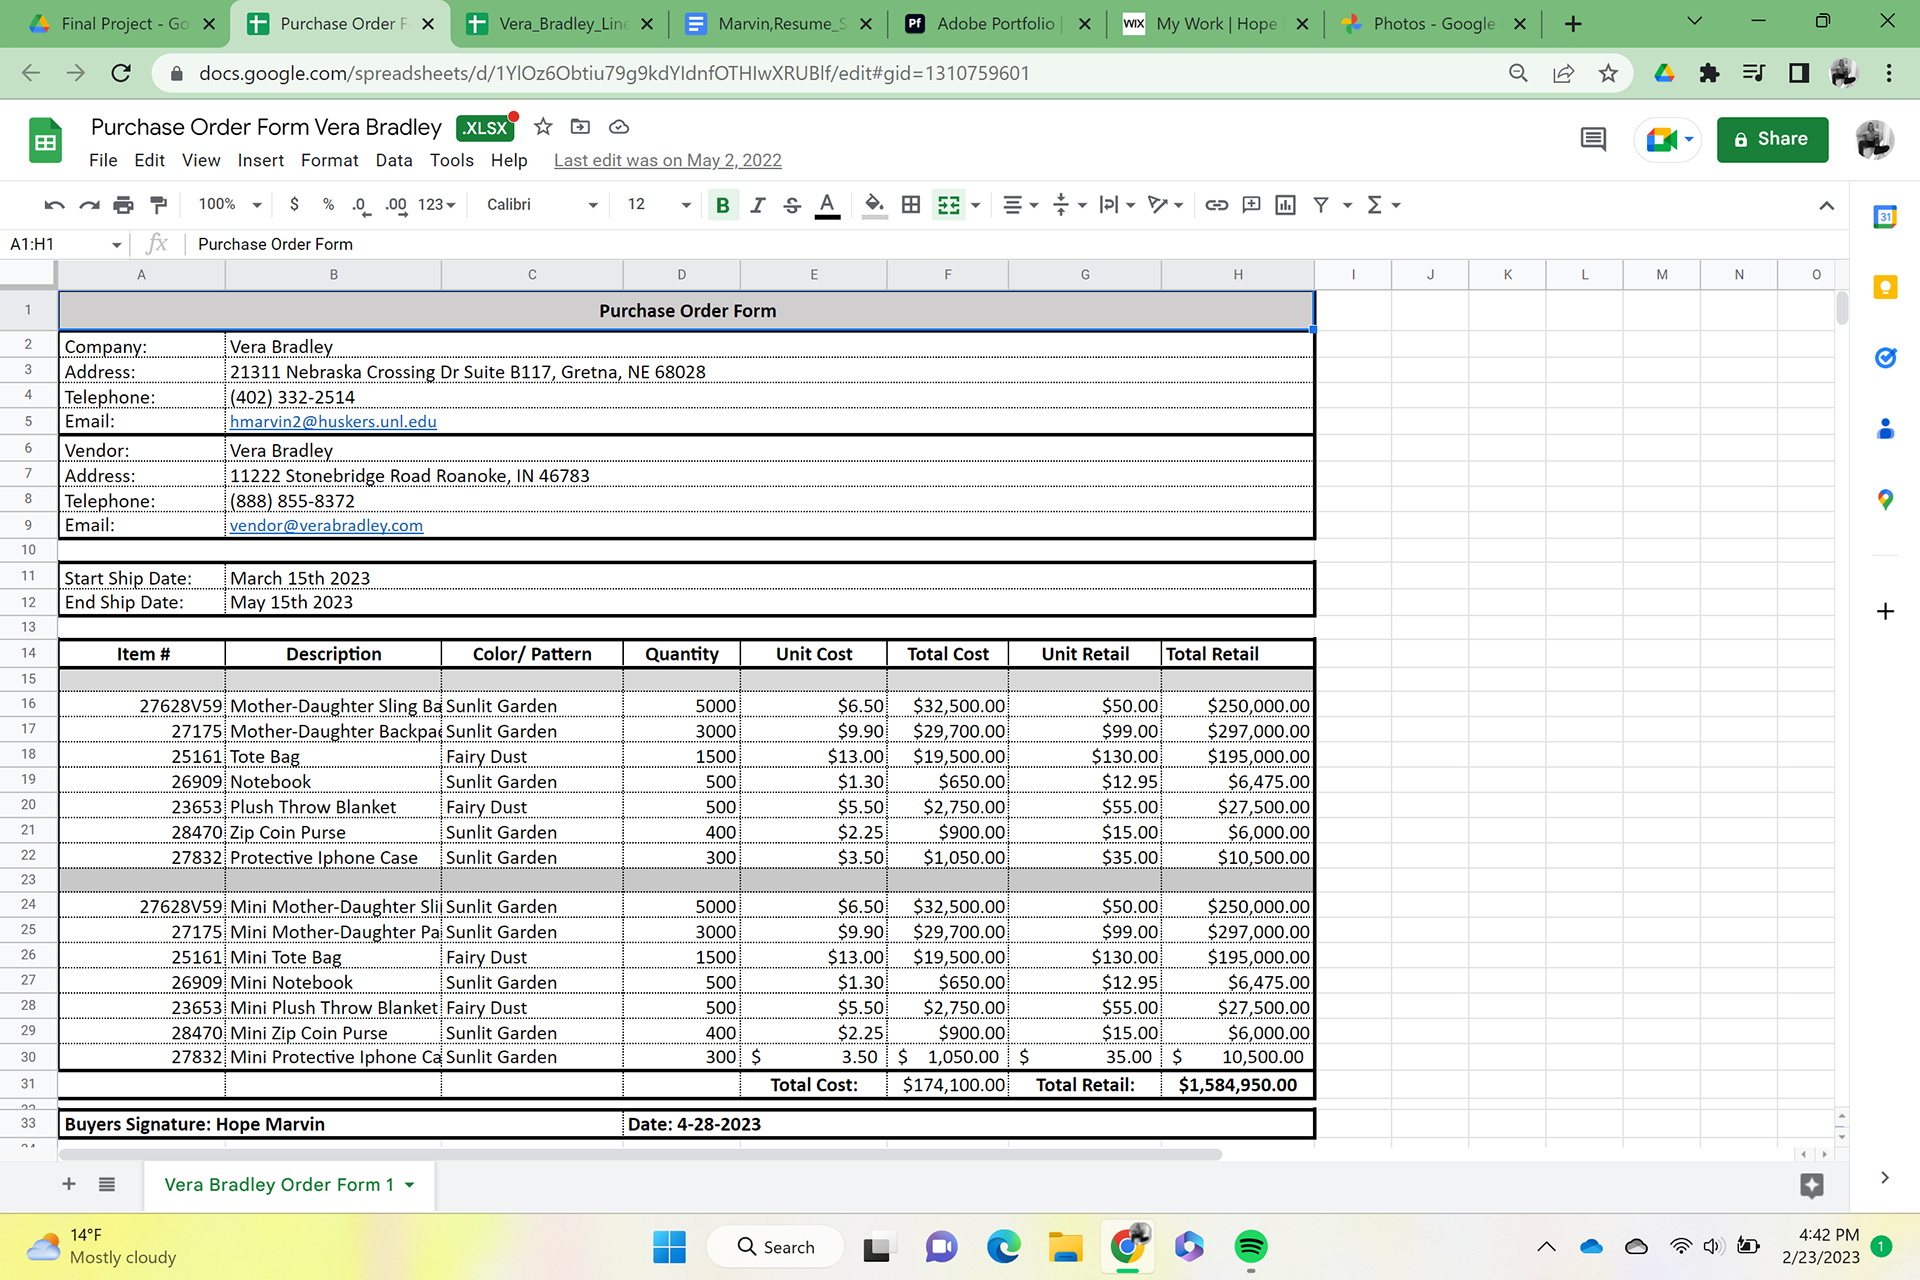Open the Data menu
This screenshot has height=1280, width=1920.
click(394, 160)
